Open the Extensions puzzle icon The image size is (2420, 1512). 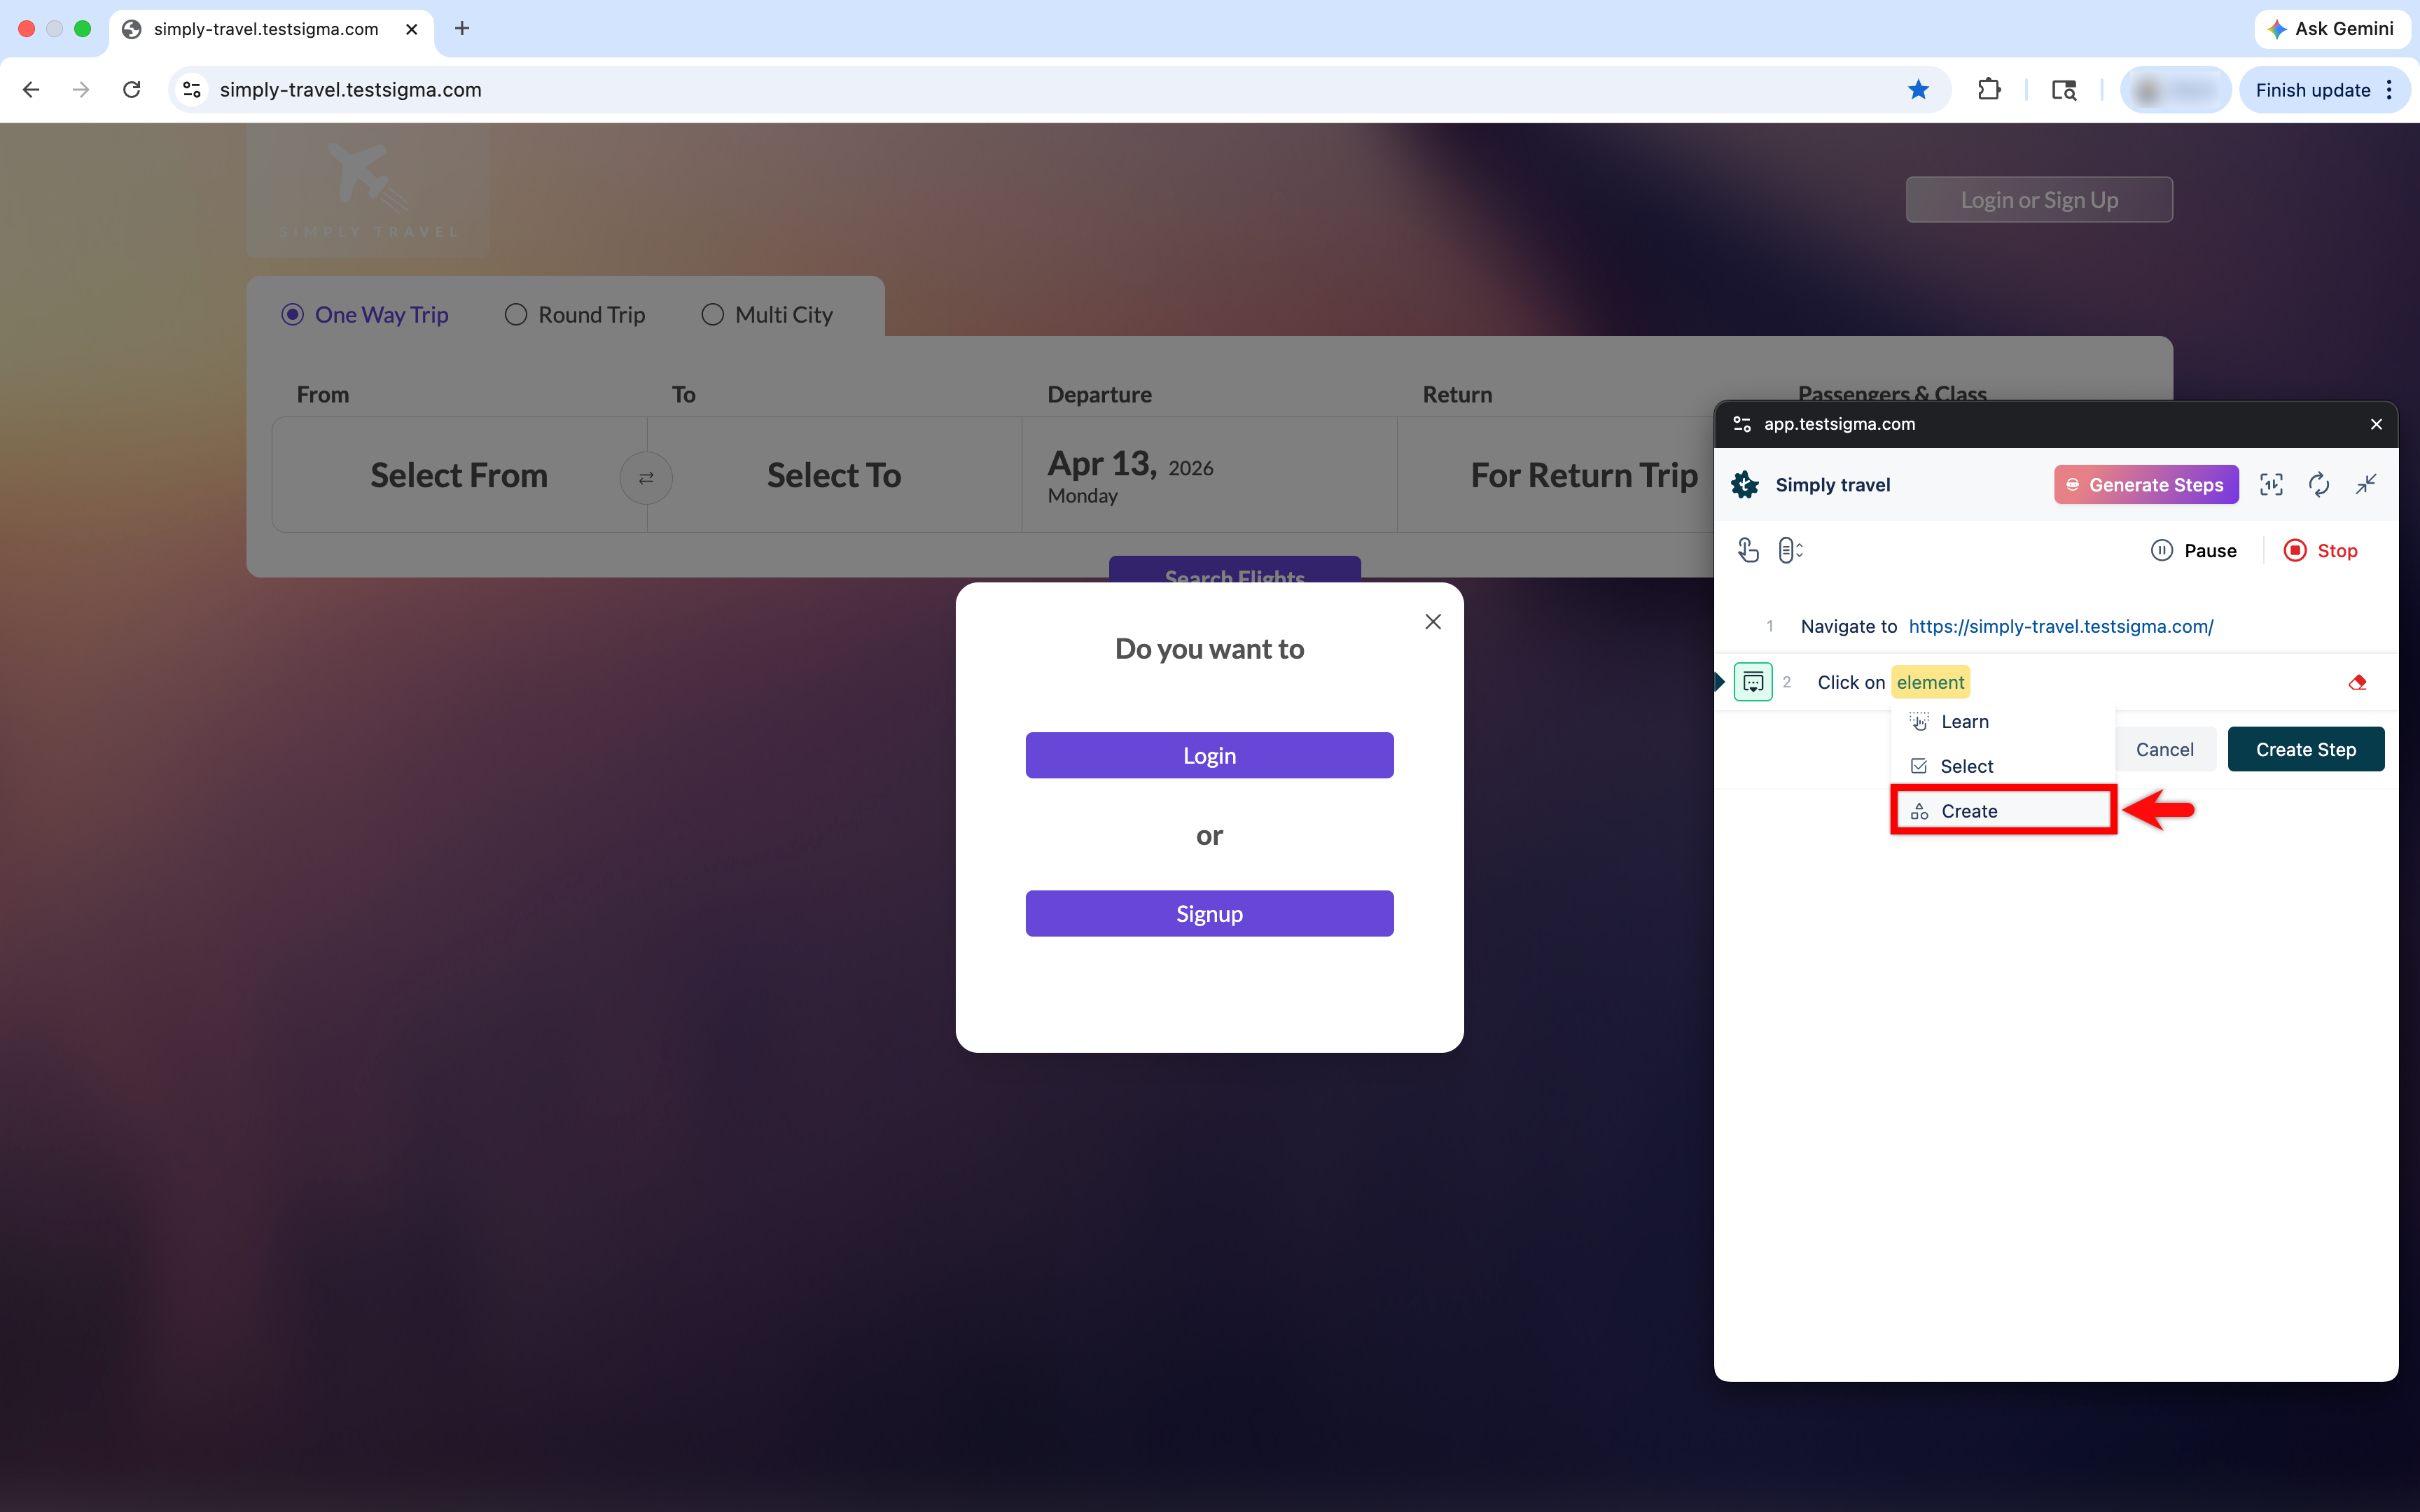(1989, 90)
